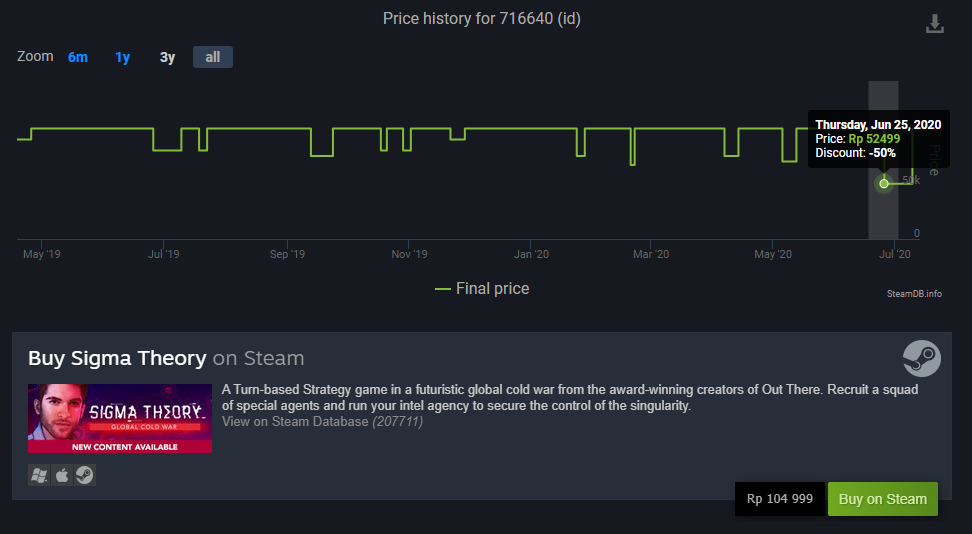Screen dimensions: 972x534
Task: Click the Steam logo in the header
Action: click(922, 358)
